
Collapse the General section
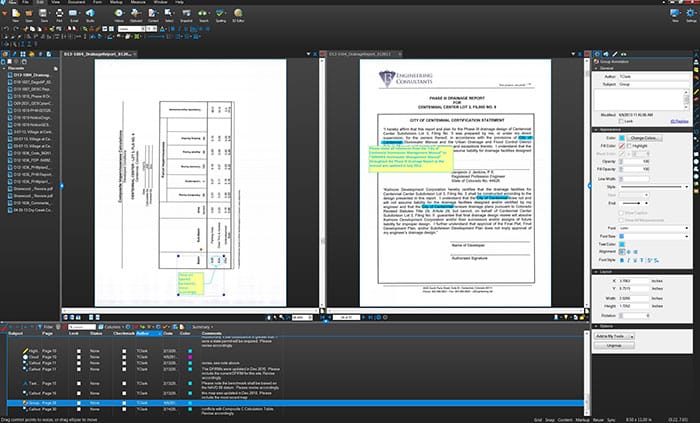tap(596, 68)
